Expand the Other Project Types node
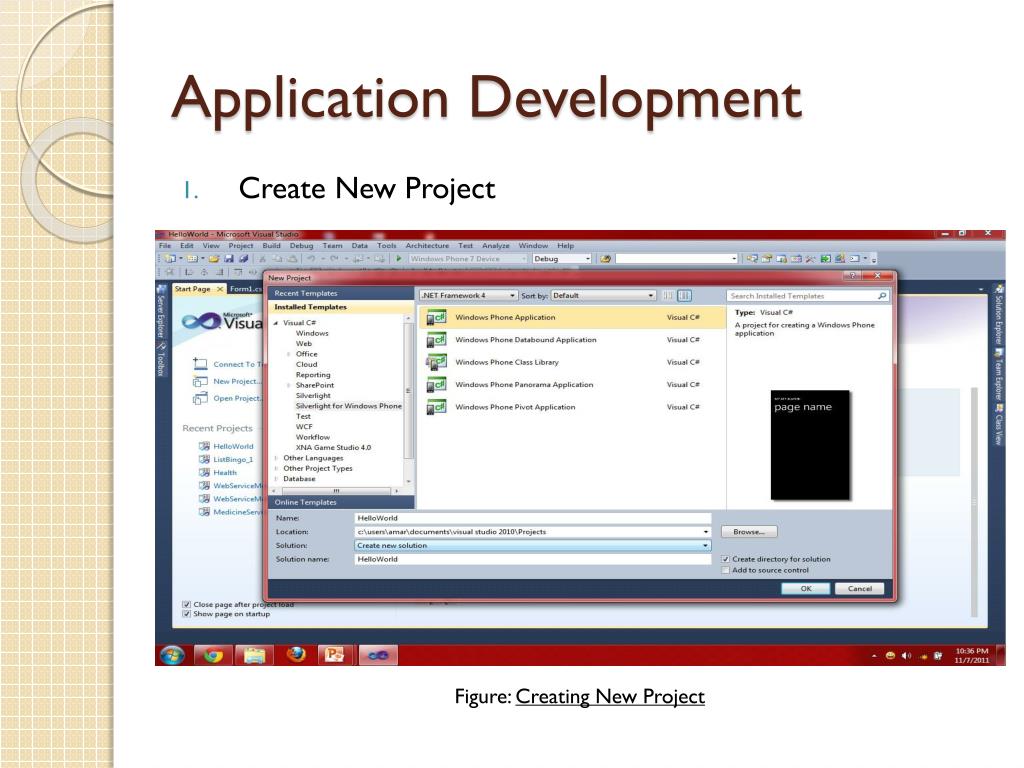Screen dimensions: 1024x768 tap(276, 468)
